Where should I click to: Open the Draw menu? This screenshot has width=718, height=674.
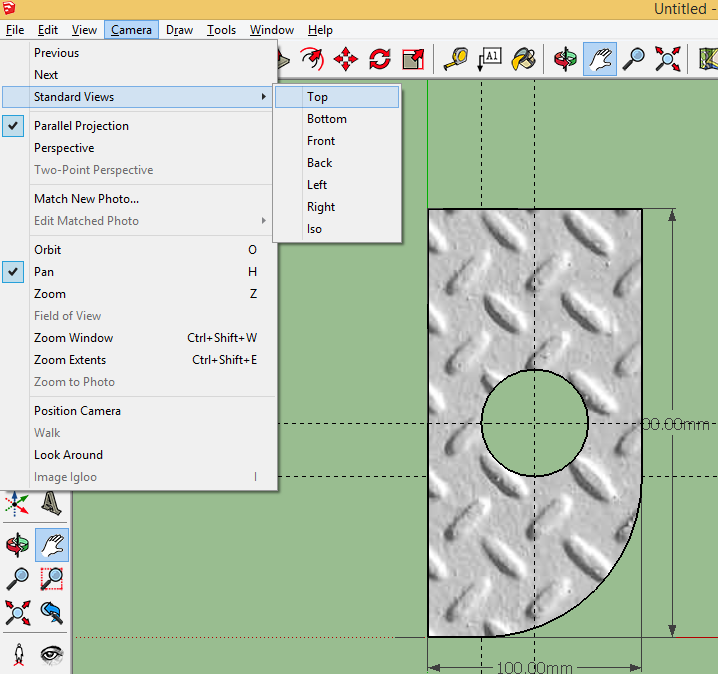coord(179,30)
